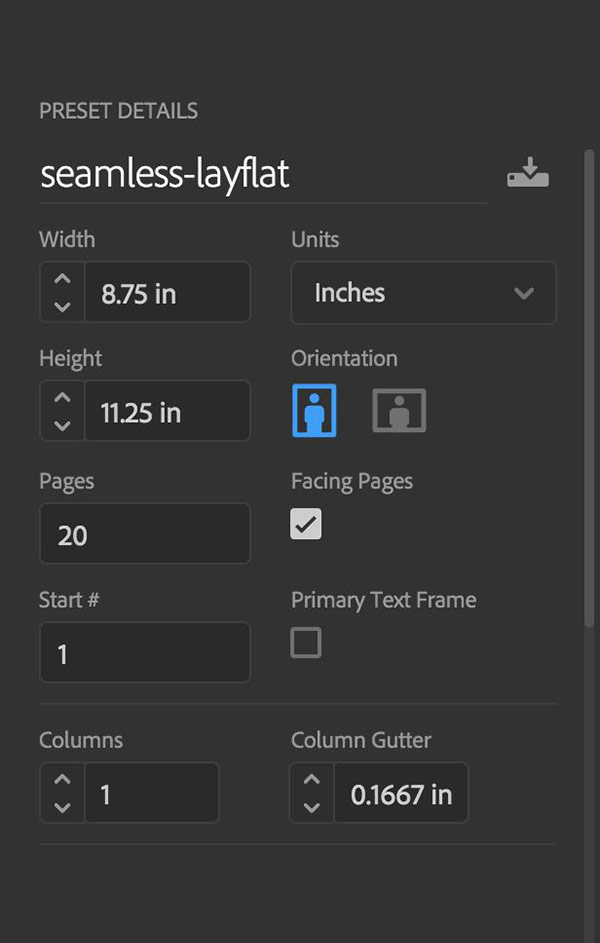Increase Columns count with up arrow

(x=63, y=779)
